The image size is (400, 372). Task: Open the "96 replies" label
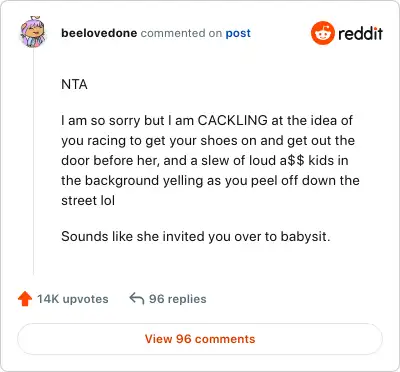177,299
